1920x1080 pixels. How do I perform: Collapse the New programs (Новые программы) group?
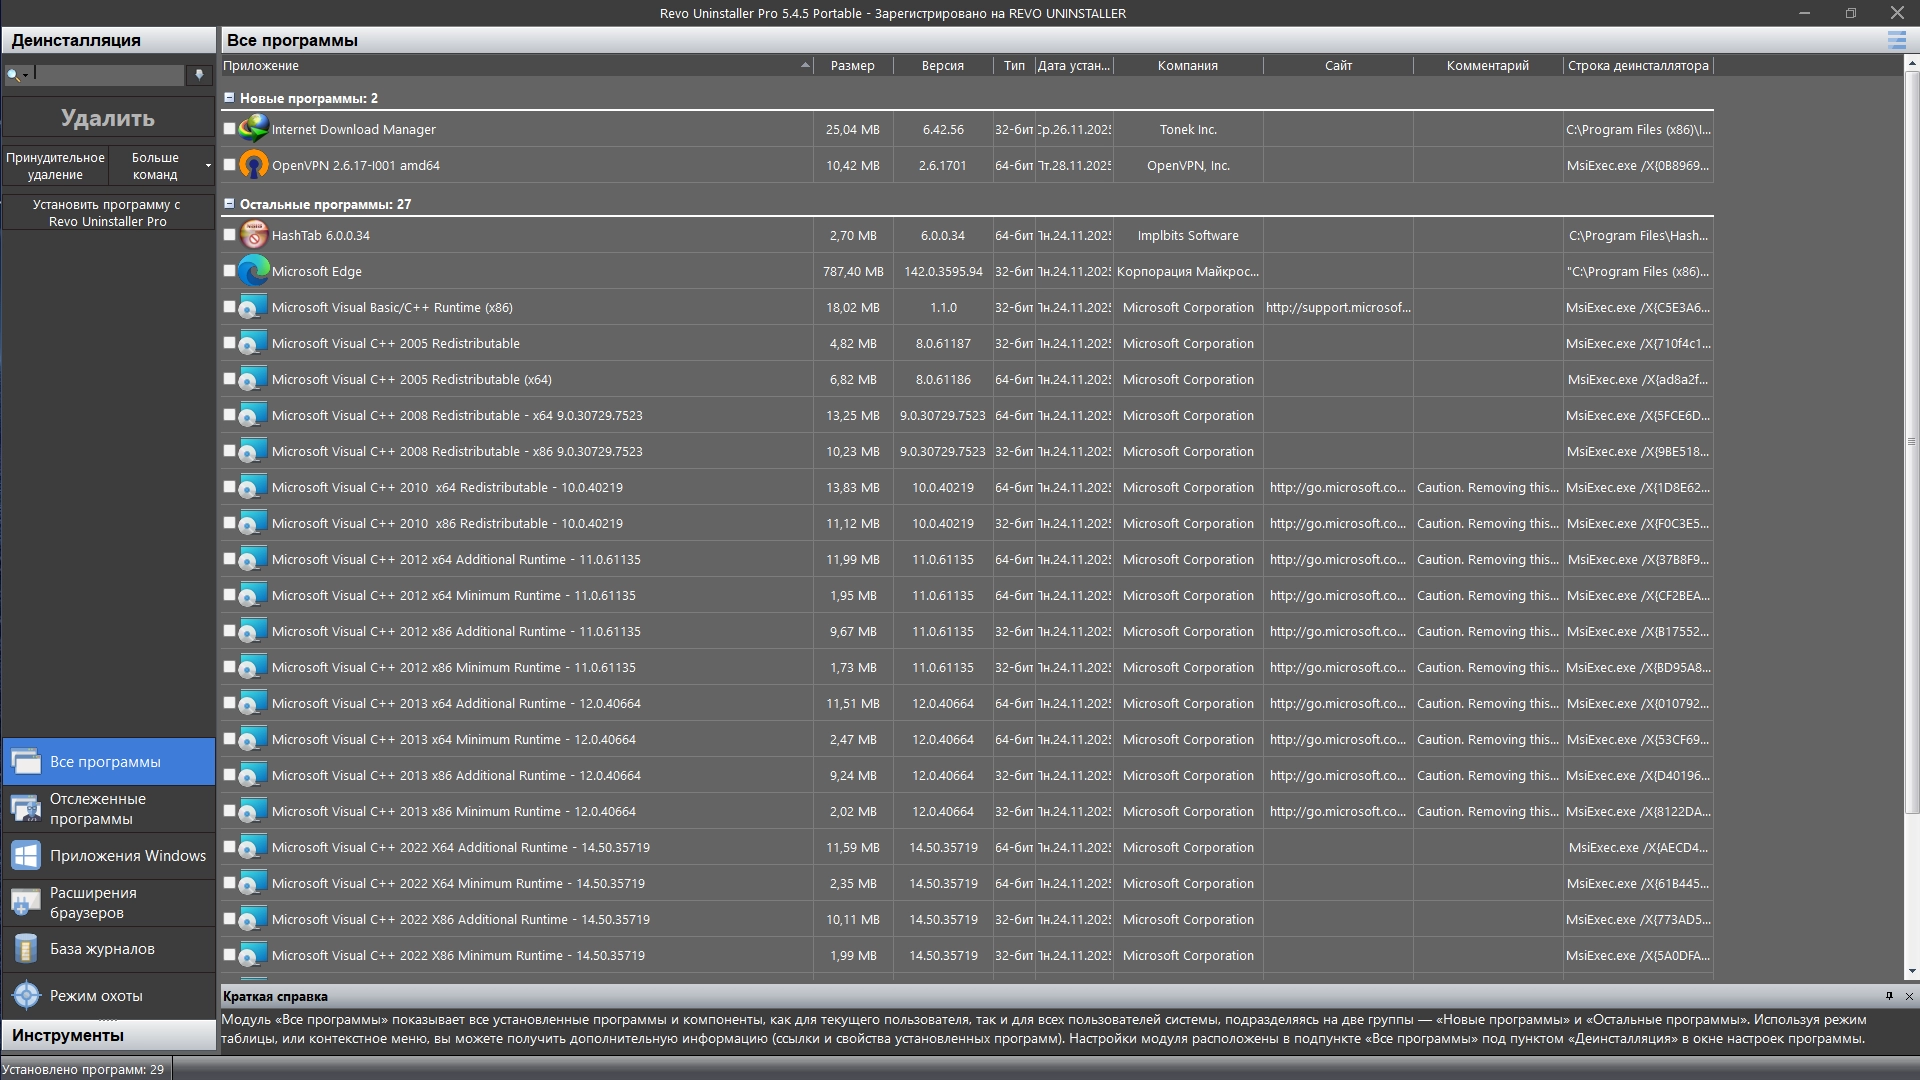(229, 98)
